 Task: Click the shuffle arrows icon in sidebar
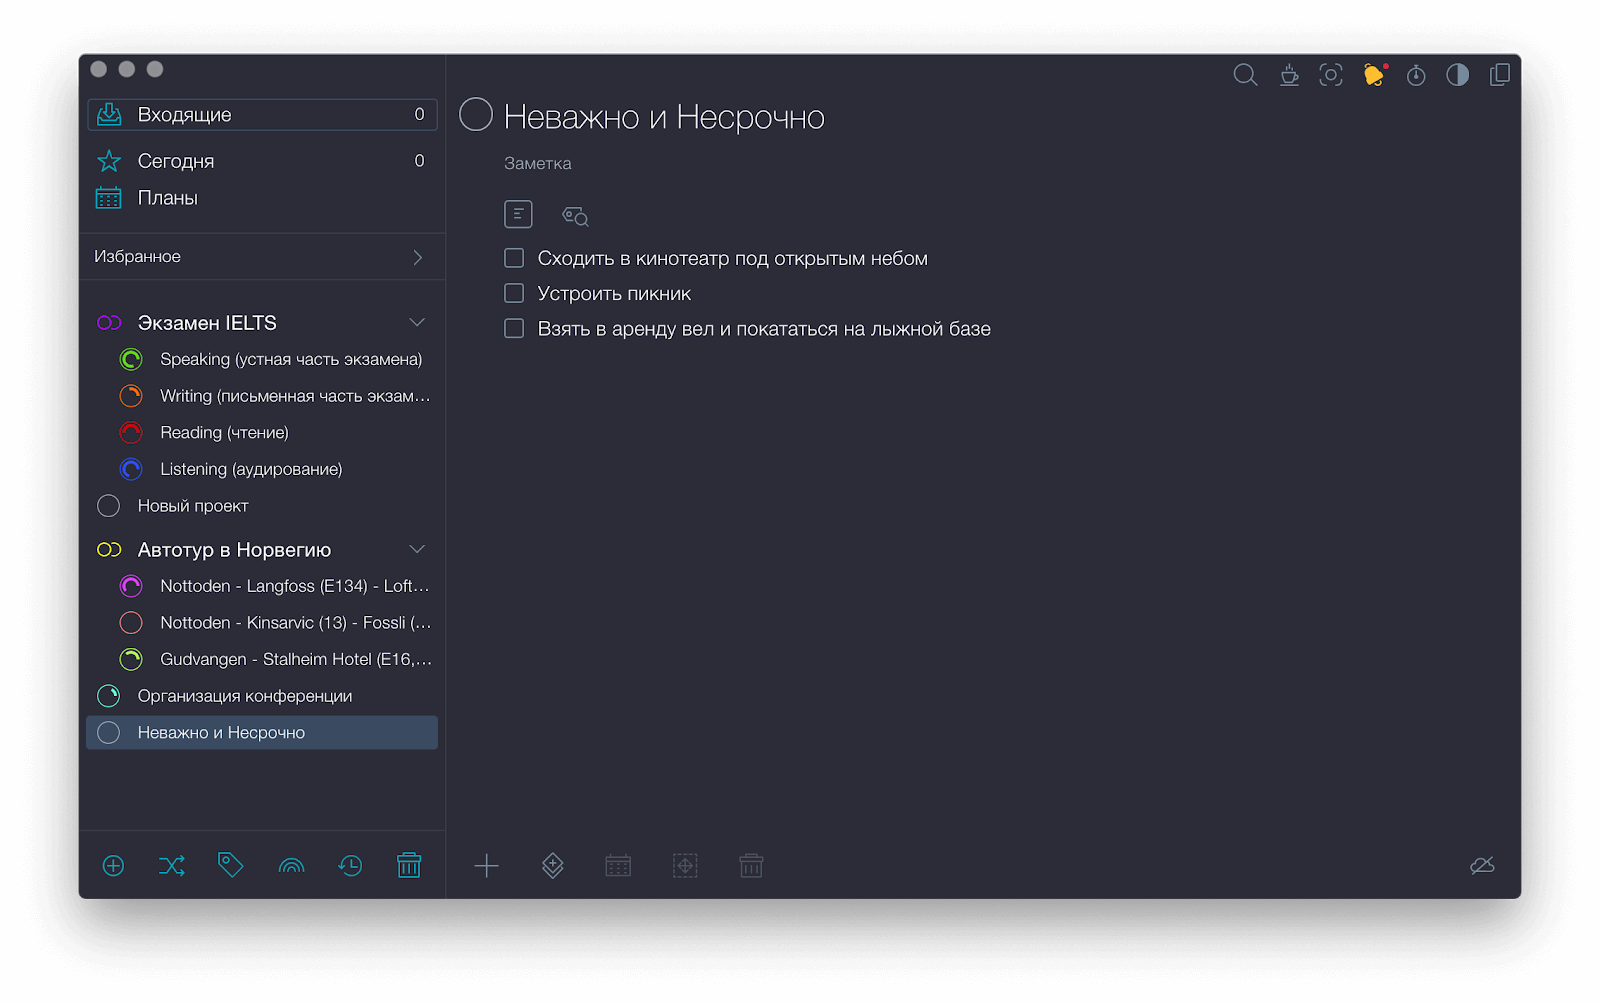point(172,866)
